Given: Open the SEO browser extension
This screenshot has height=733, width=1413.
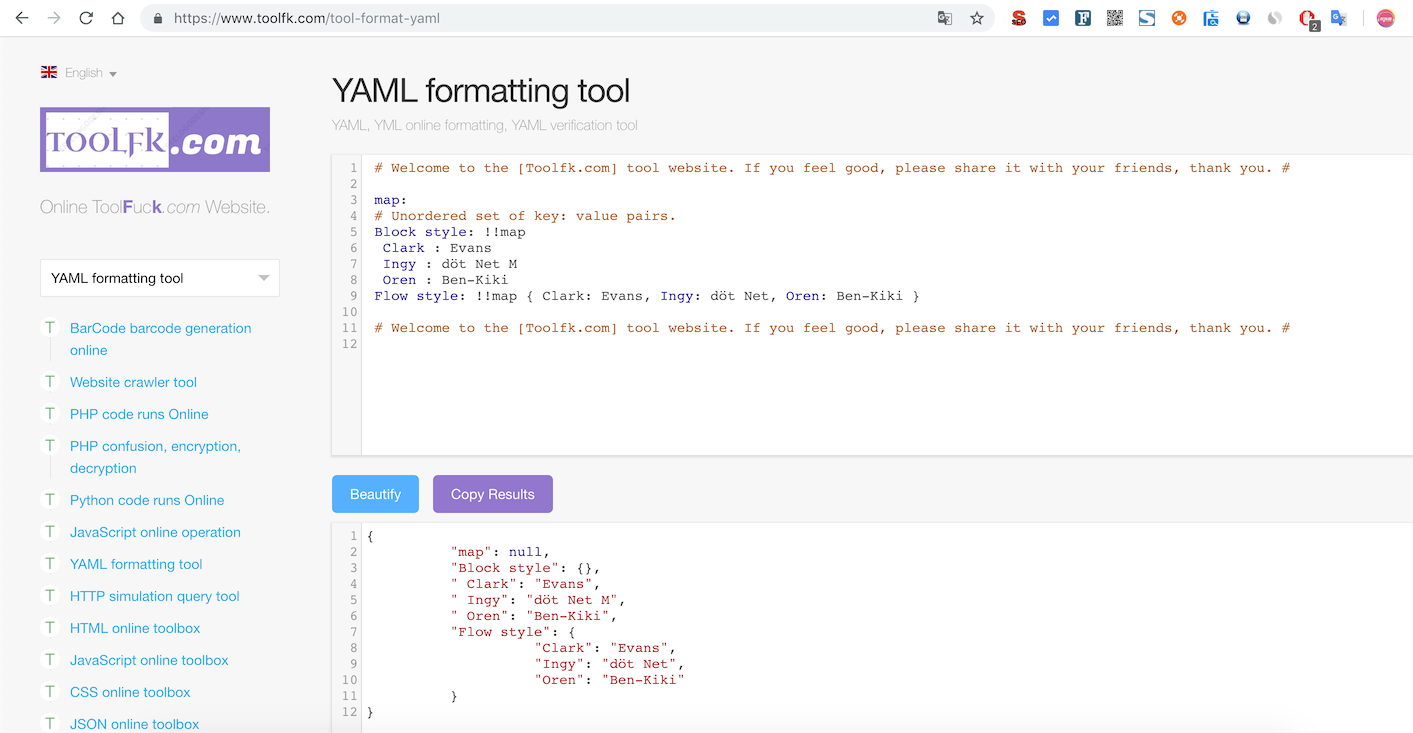Looking at the screenshot, I should coord(1019,18).
